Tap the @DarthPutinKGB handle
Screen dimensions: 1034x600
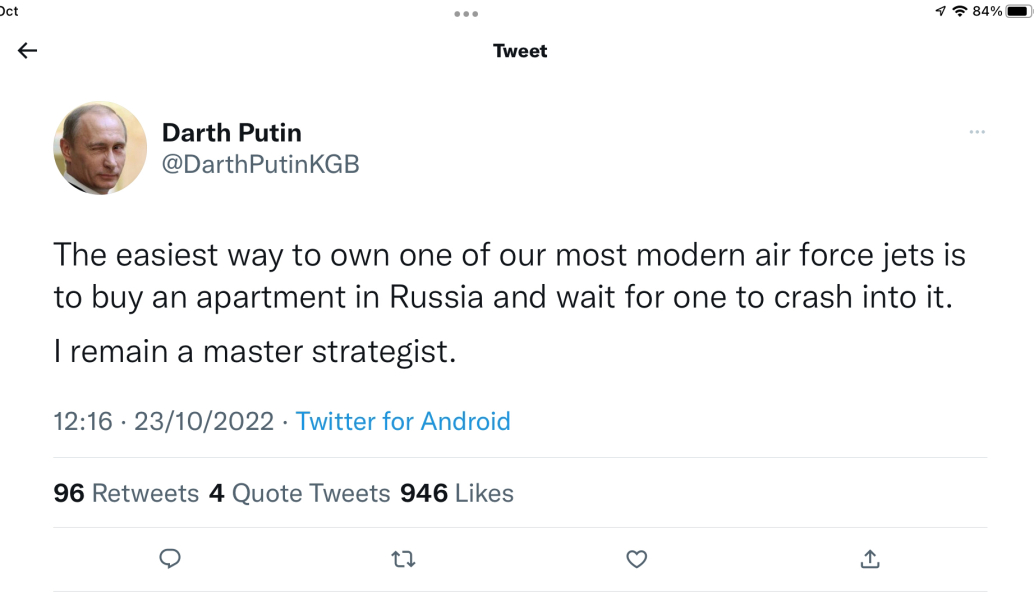(x=260, y=164)
